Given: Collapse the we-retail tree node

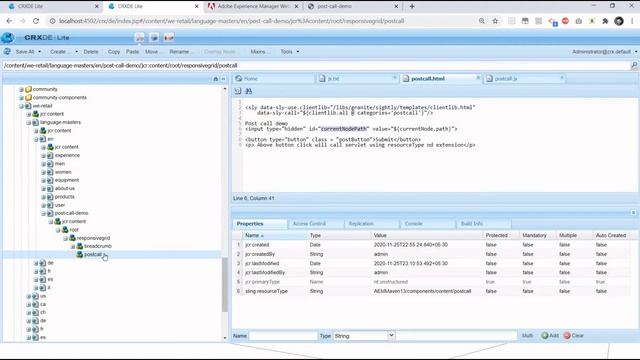Looking at the screenshot, I should [21, 106].
